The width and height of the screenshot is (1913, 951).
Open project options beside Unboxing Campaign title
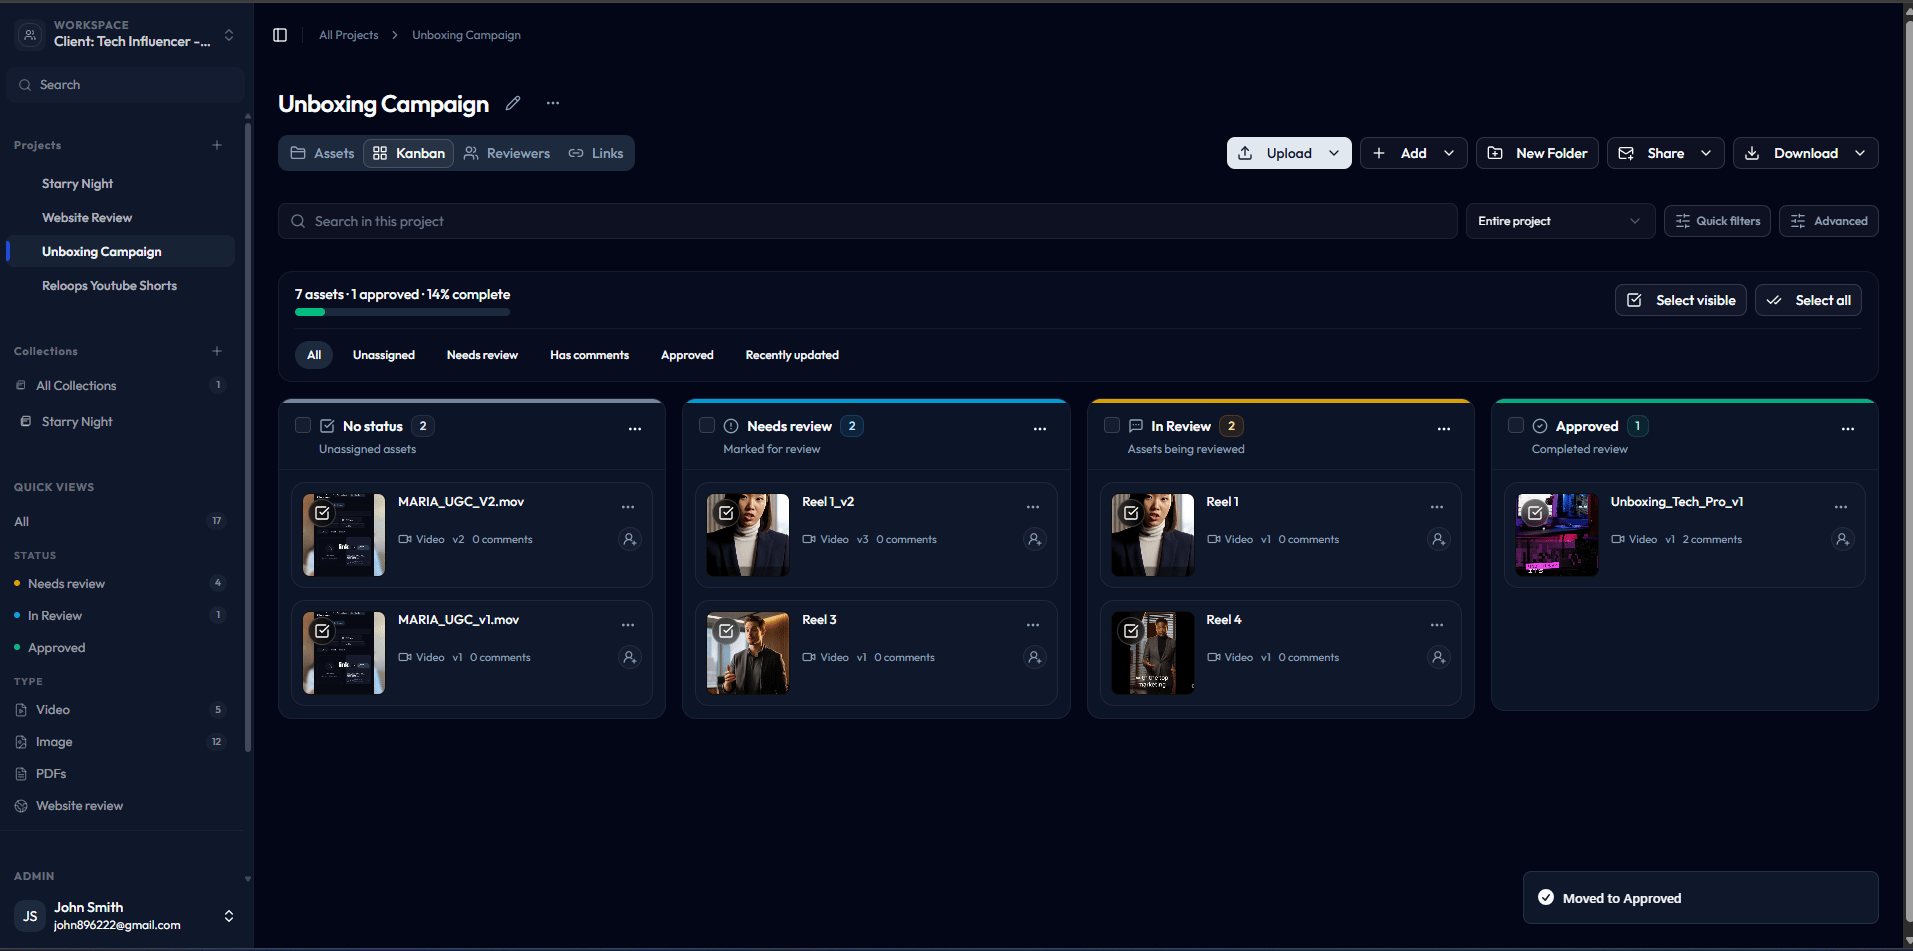pyautogui.click(x=553, y=103)
